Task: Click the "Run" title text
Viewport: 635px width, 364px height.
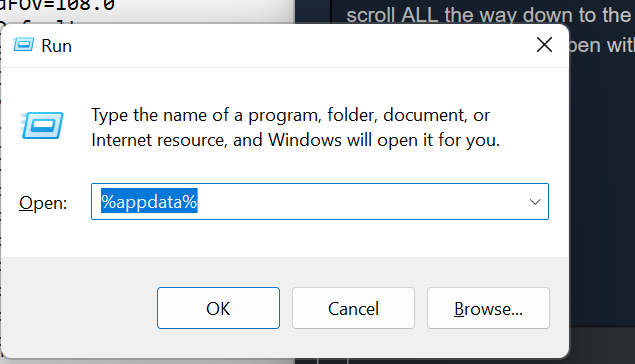Action: (56, 46)
